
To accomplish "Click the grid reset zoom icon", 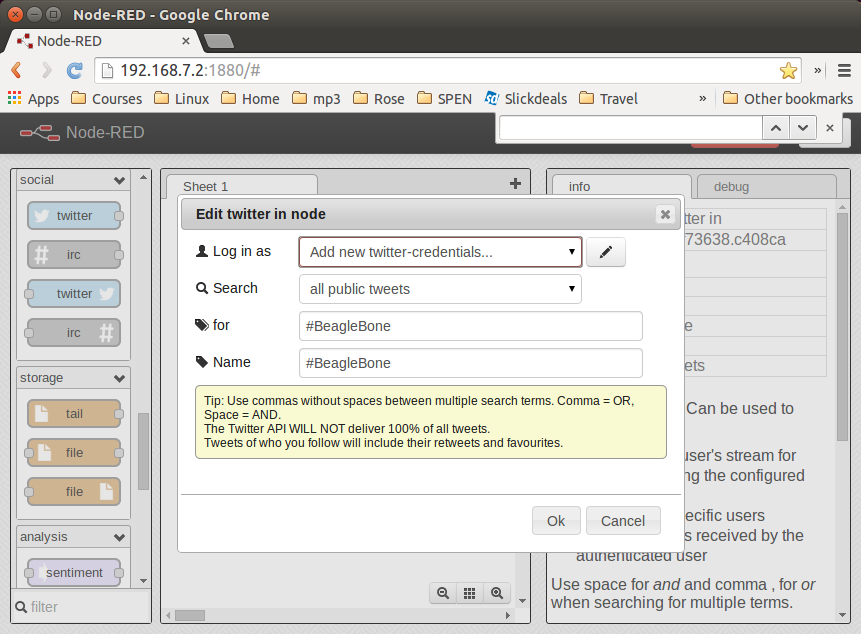I will tap(469, 593).
